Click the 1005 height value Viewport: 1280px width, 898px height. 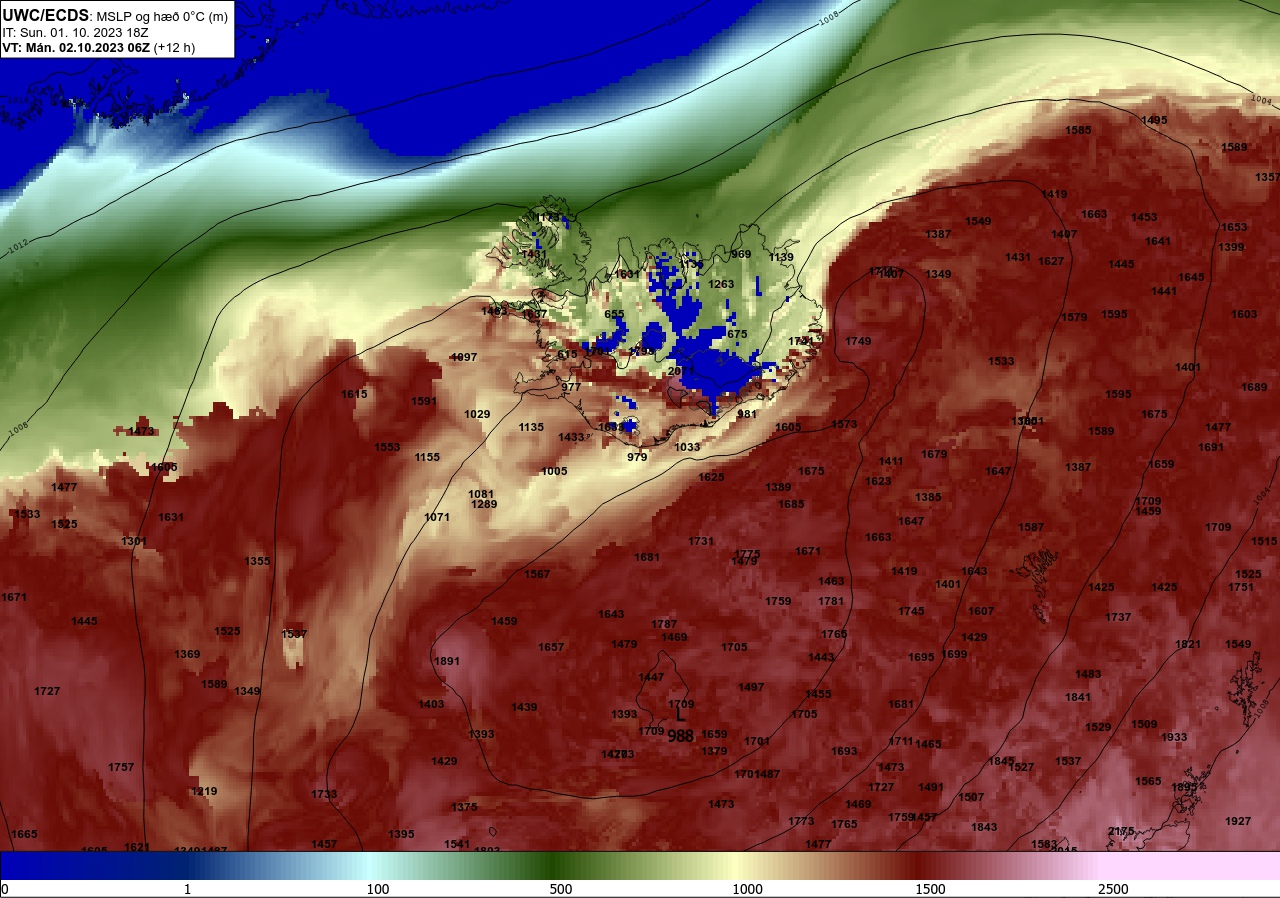554,471
